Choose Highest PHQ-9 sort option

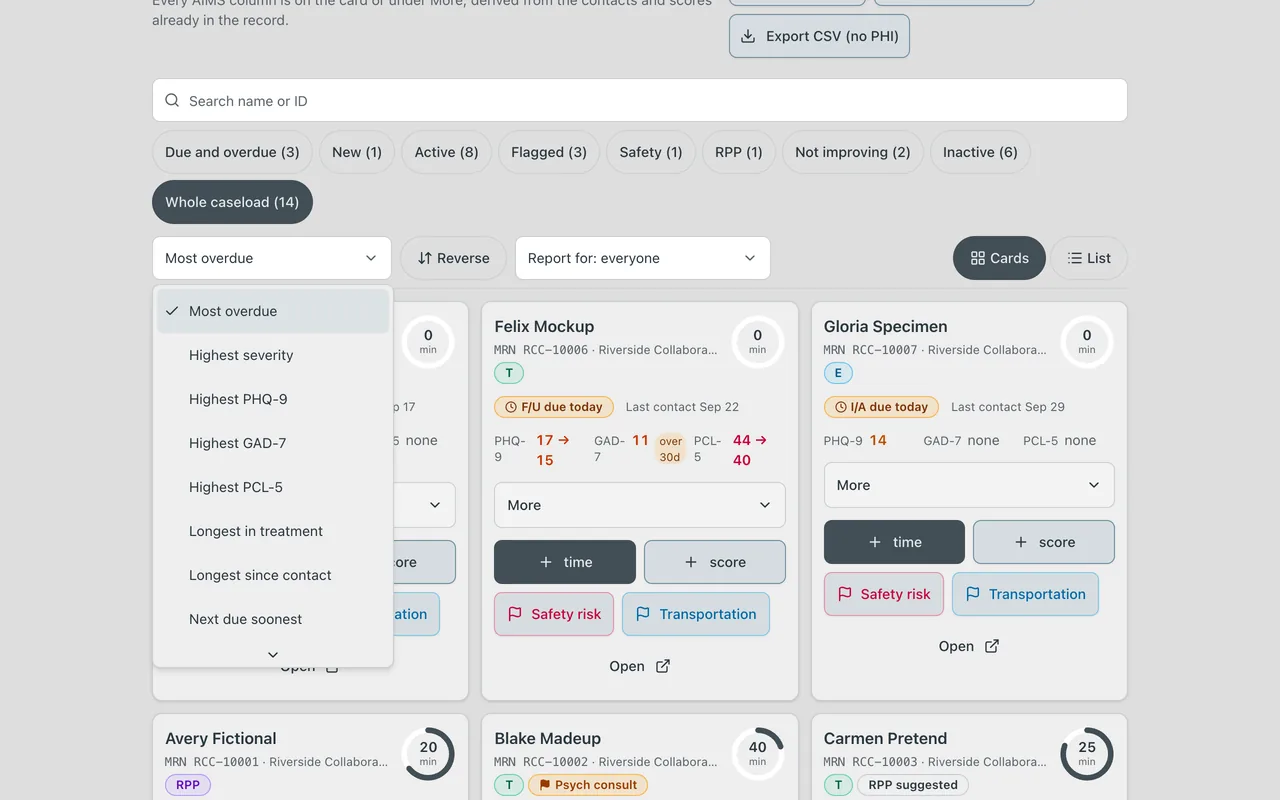tap(273, 399)
